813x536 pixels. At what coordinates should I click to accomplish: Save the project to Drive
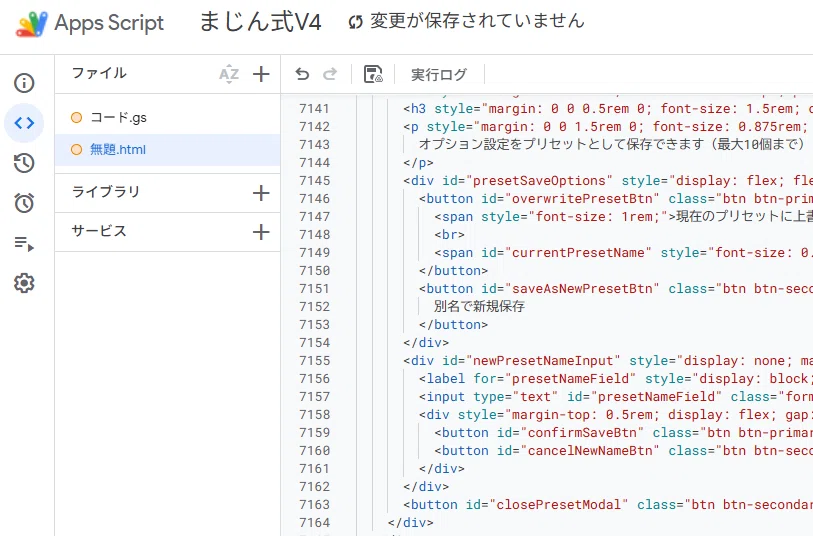pos(373,74)
